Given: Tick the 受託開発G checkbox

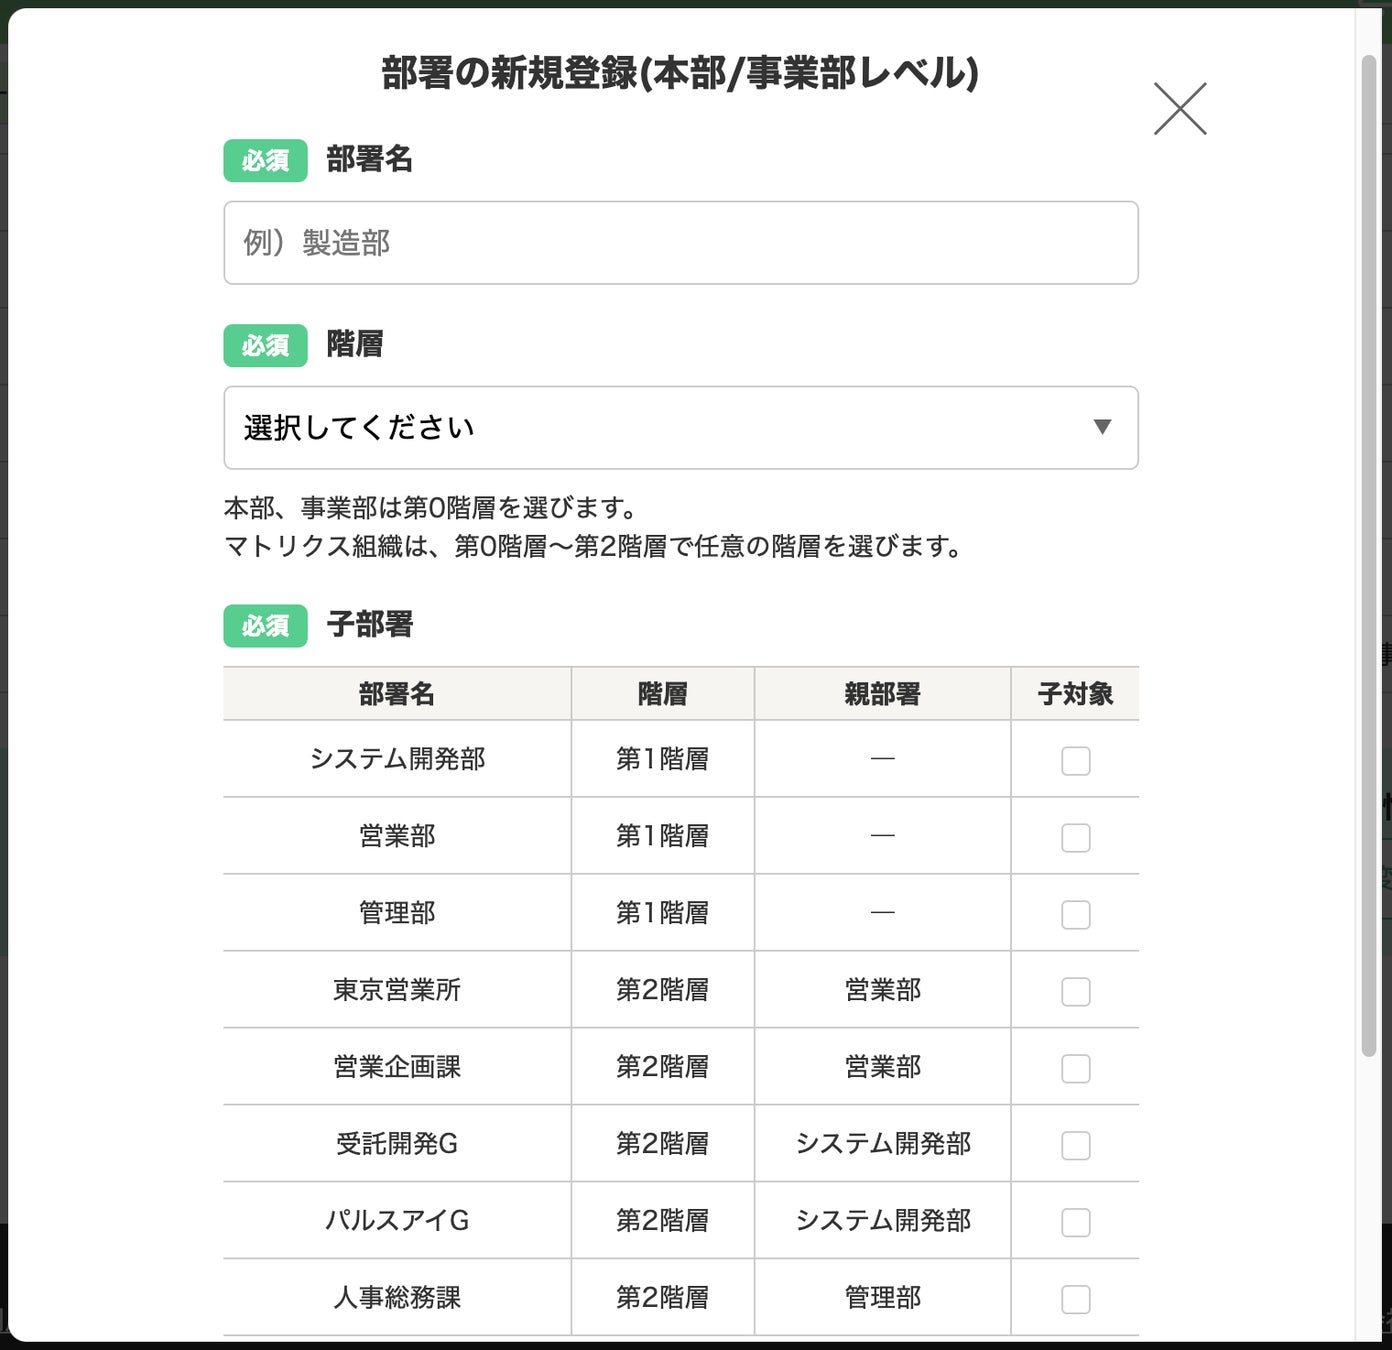Looking at the screenshot, I should (x=1075, y=1146).
